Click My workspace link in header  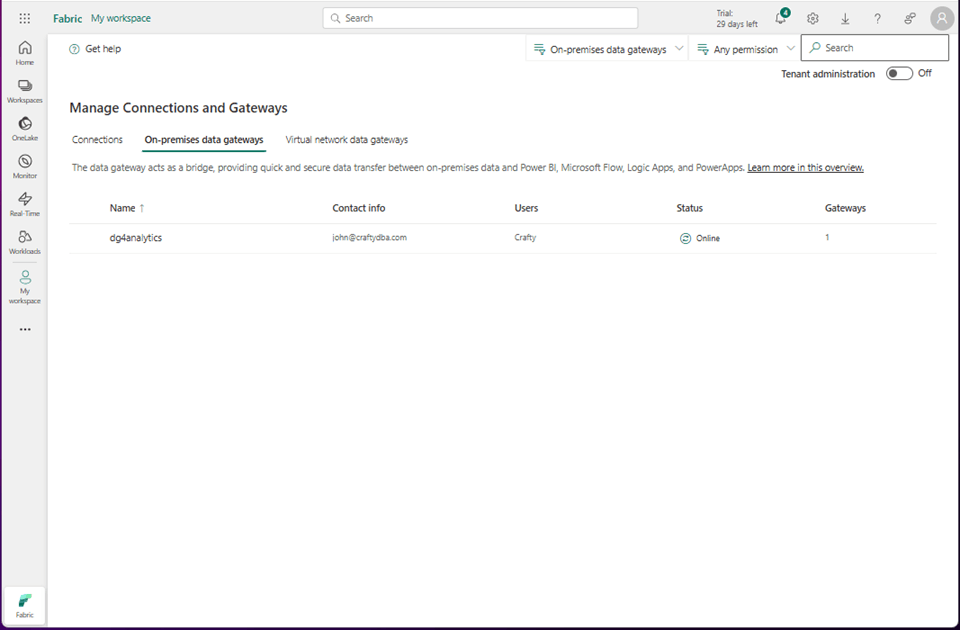coord(121,18)
